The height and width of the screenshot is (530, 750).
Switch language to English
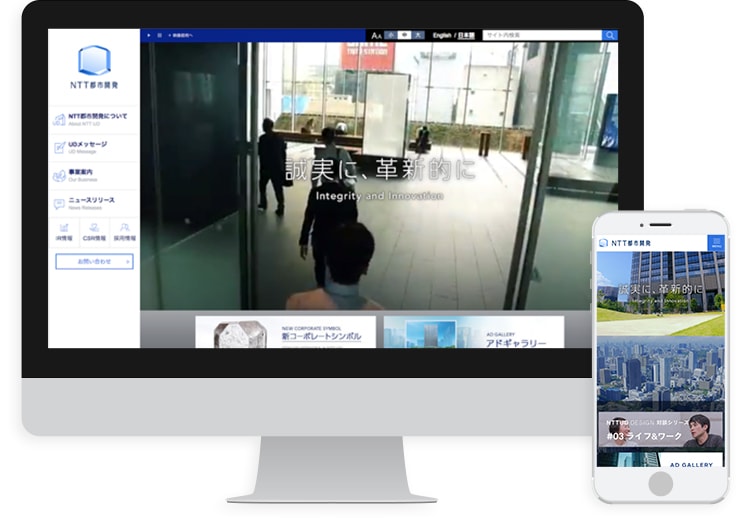point(441,35)
